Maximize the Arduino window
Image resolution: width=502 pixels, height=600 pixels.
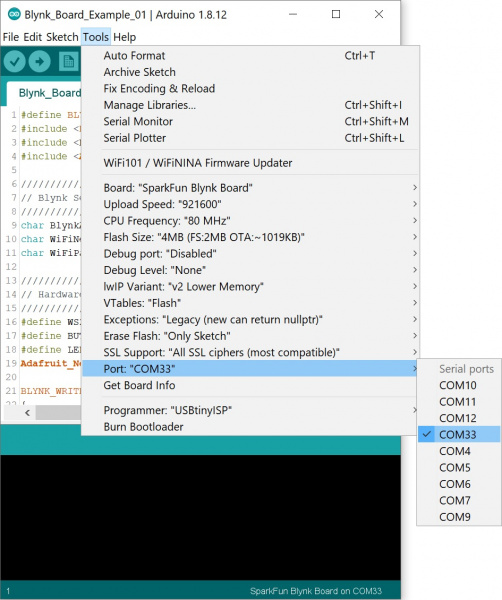tap(336, 15)
